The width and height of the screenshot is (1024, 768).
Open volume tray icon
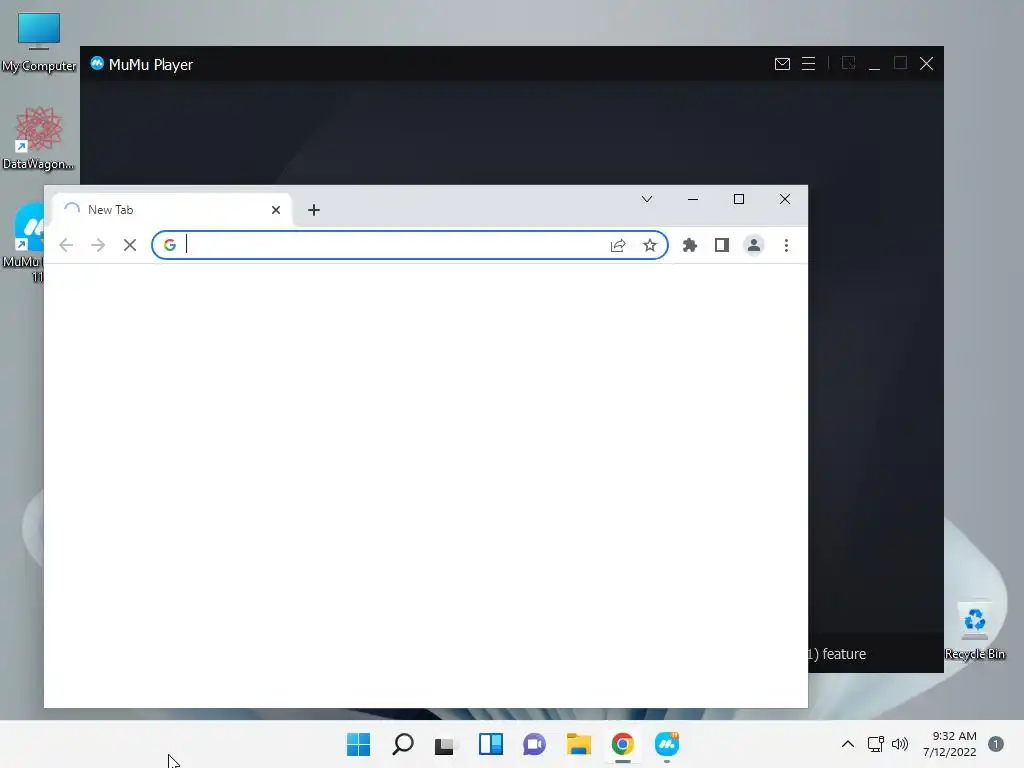pos(900,744)
